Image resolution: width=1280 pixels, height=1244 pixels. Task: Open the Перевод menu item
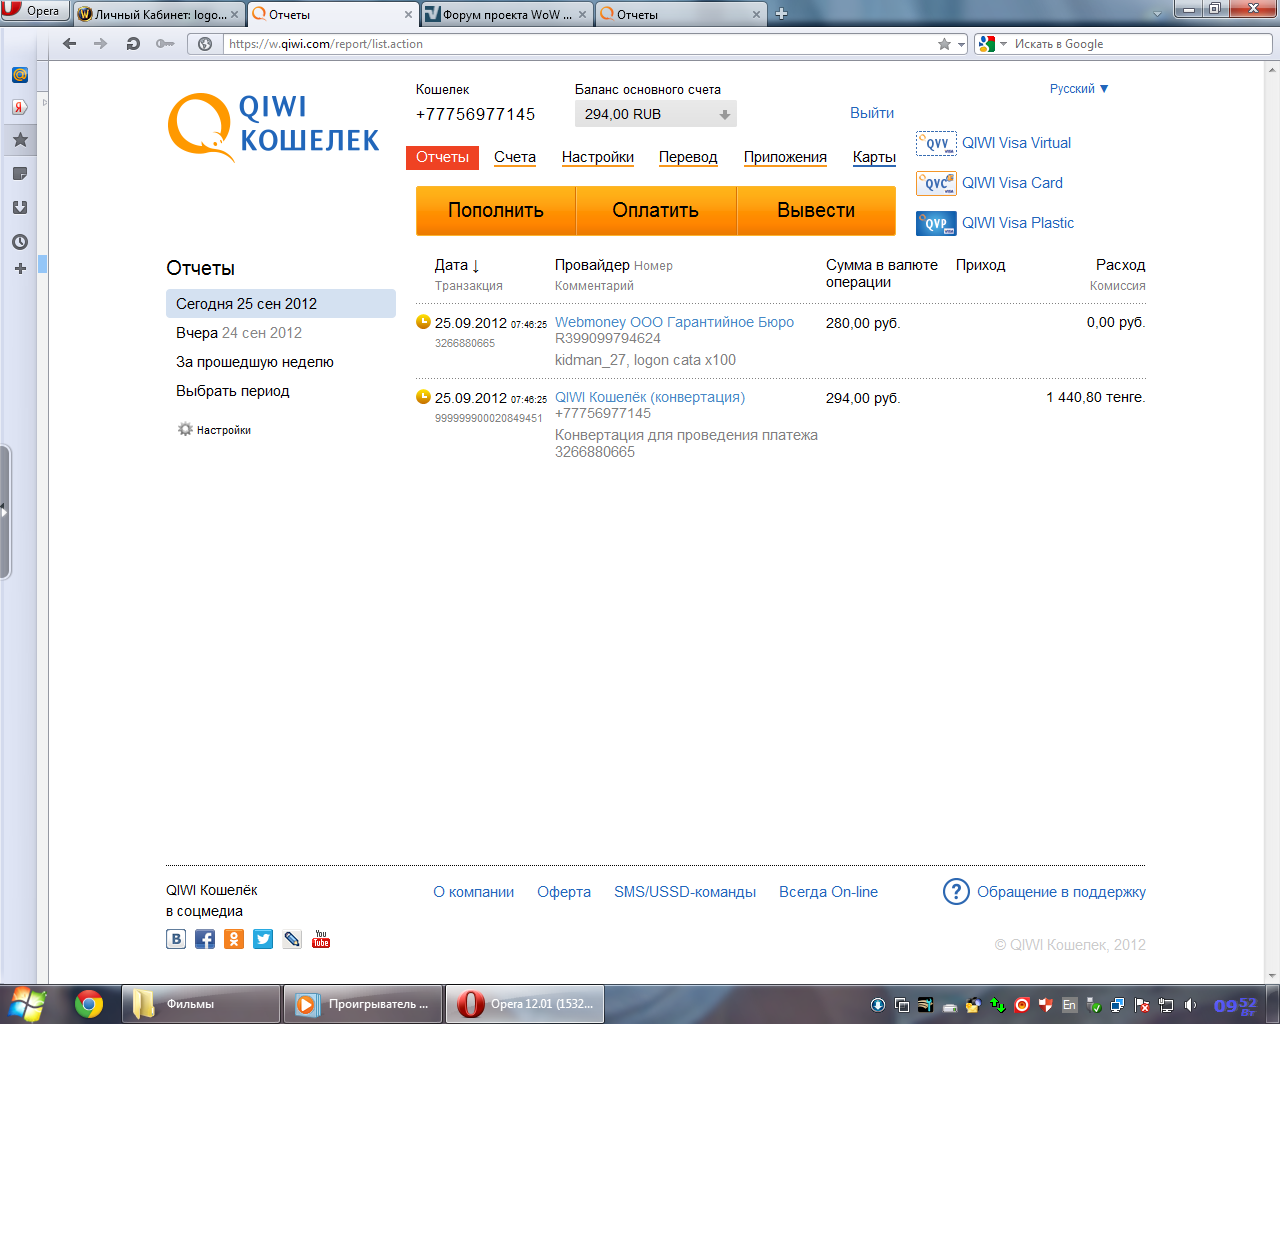pyautogui.click(x=688, y=157)
